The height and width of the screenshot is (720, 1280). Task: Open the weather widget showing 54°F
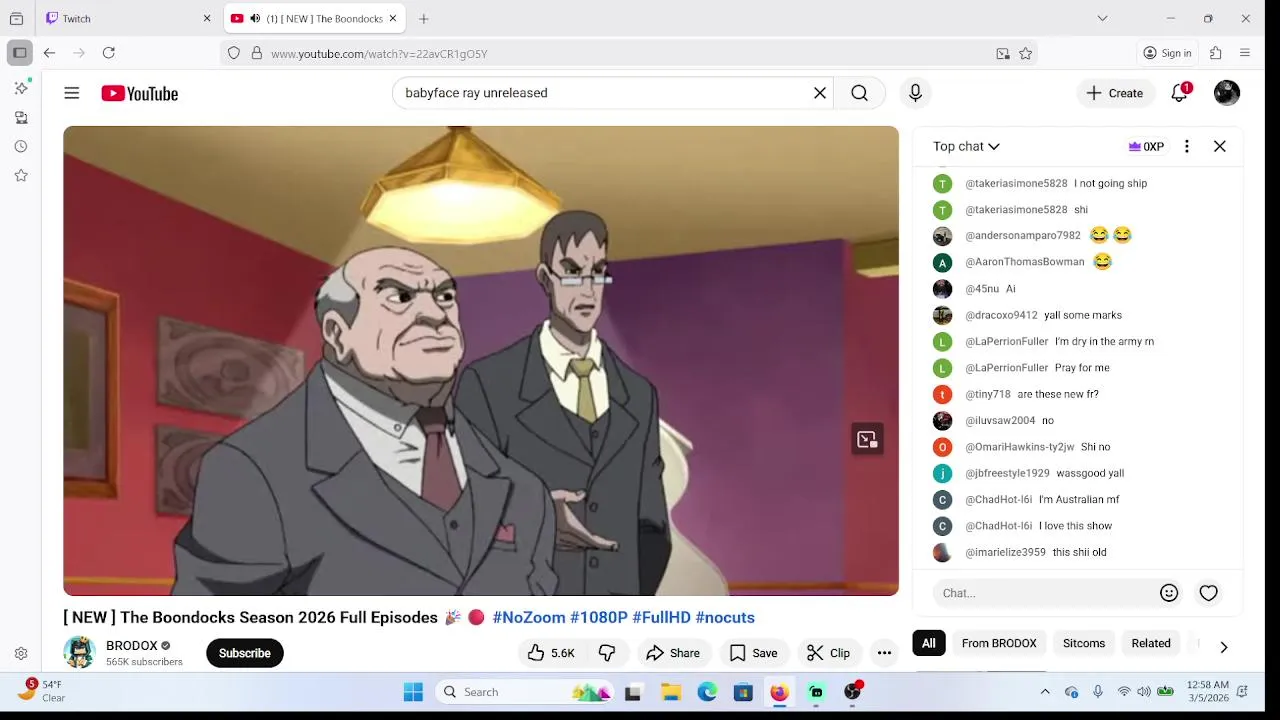click(42, 691)
